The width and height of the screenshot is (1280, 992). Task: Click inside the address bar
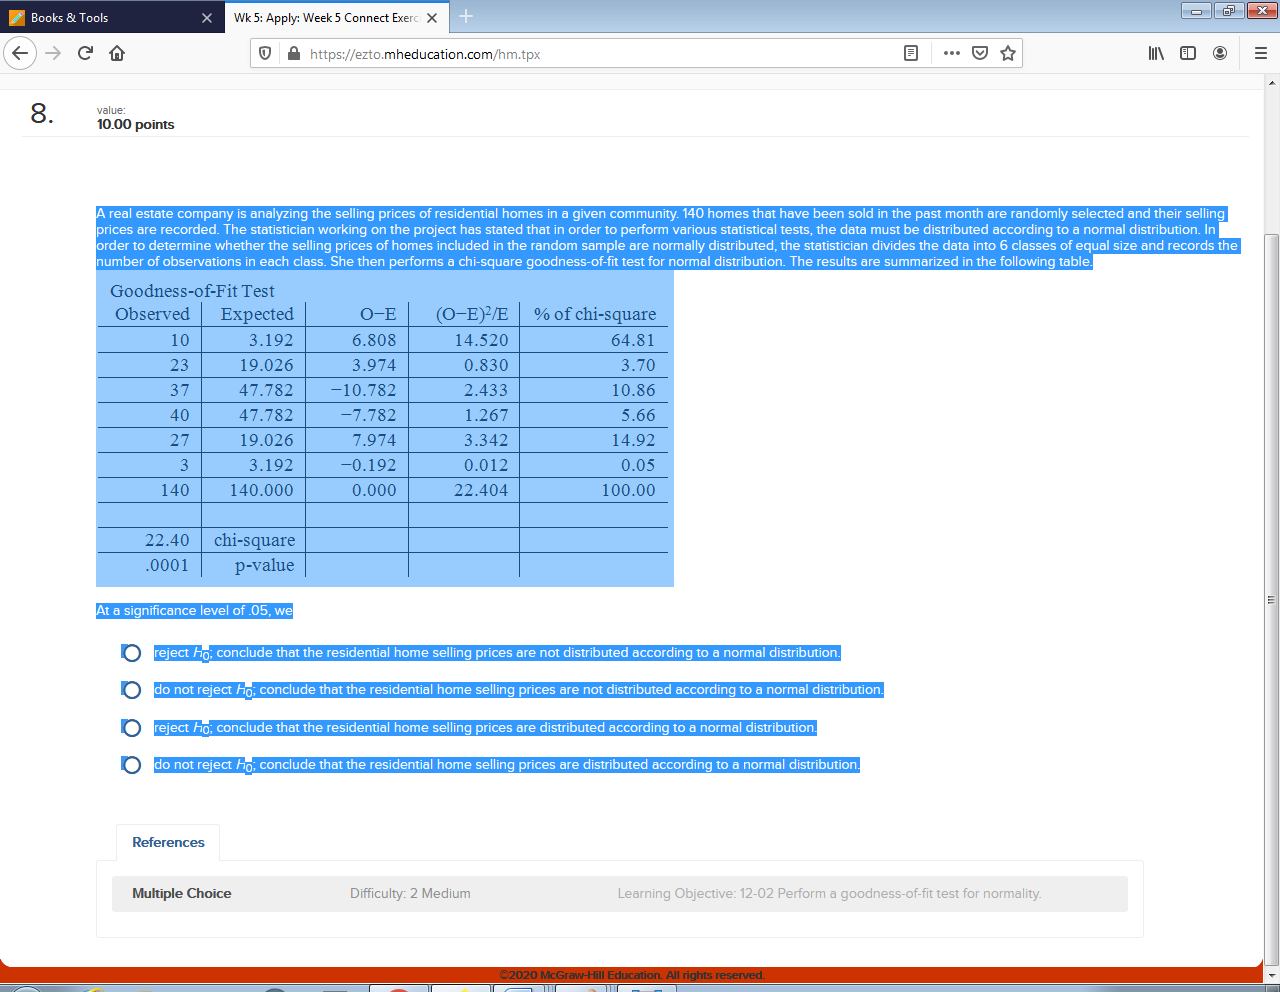pyautogui.click(x=600, y=53)
